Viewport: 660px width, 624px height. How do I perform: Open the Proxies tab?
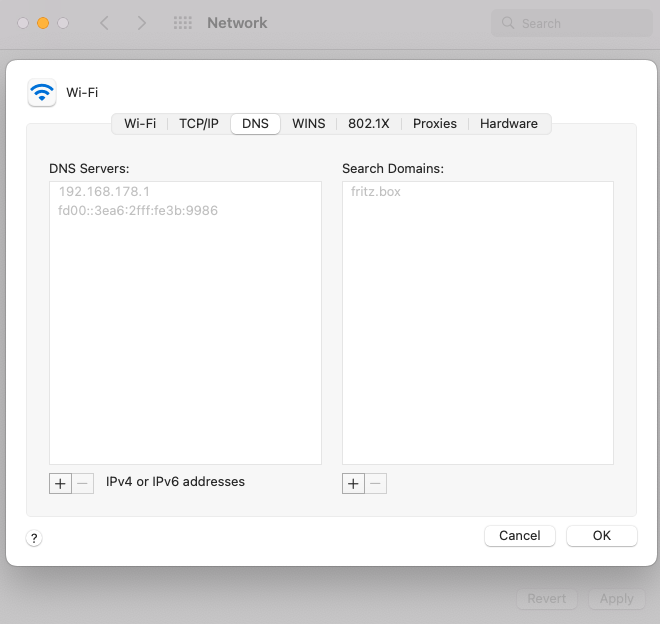tap(434, 124)
